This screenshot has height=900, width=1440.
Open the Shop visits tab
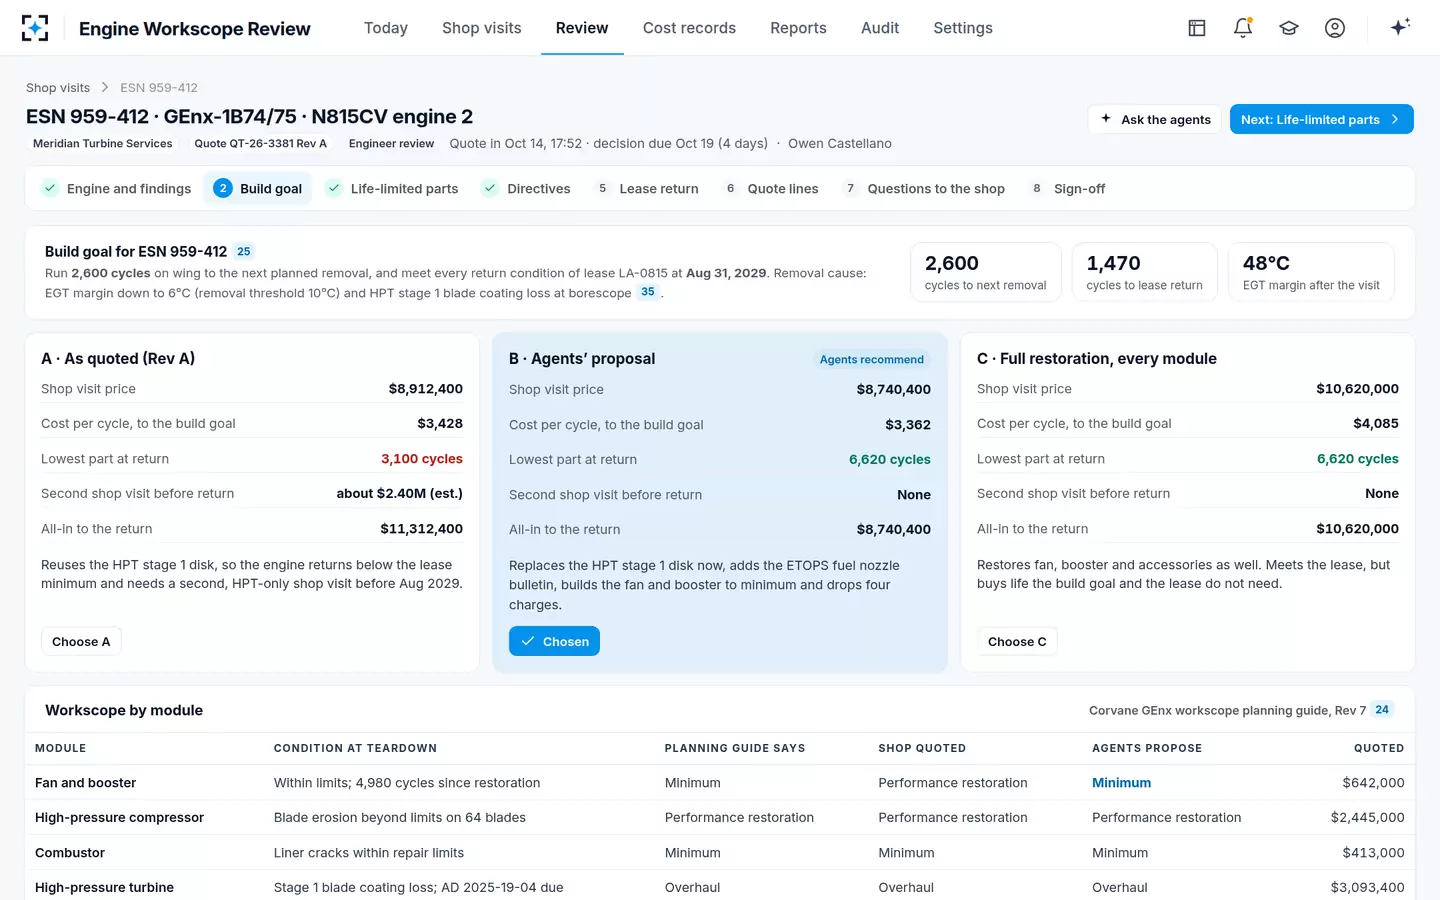click(482, 28)
